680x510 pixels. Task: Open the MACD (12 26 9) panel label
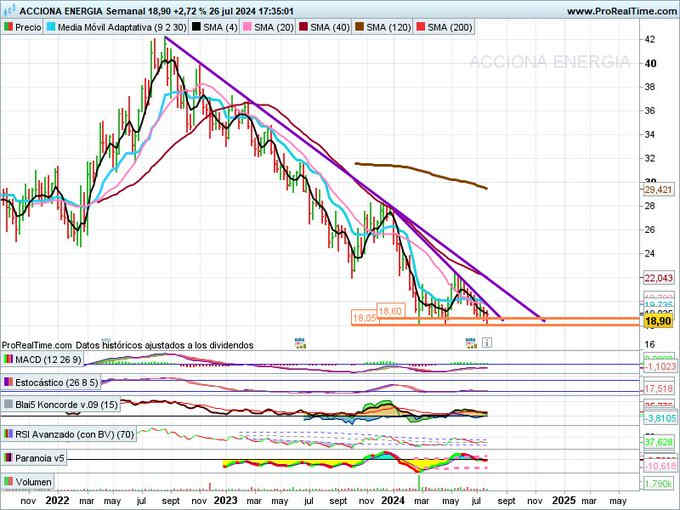pos(42,360)
